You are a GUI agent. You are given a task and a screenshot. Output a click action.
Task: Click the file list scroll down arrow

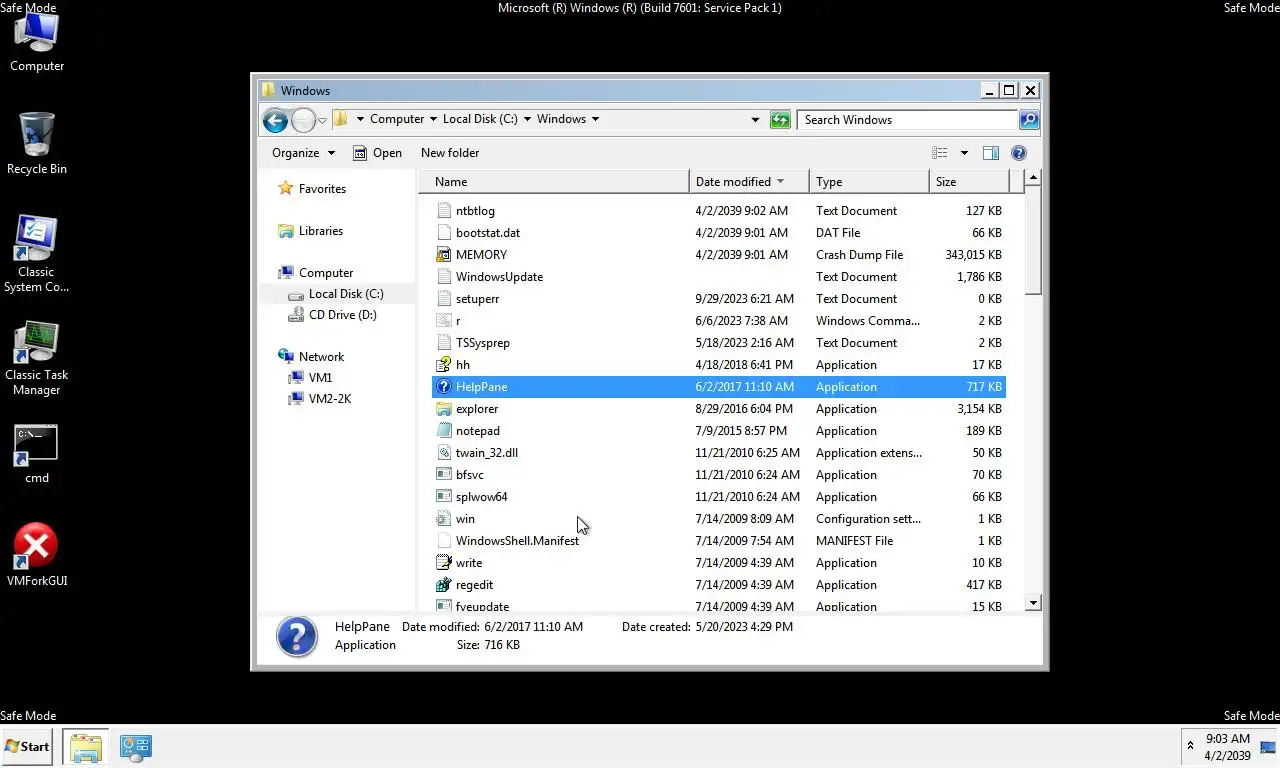[x=1033, y=603]
